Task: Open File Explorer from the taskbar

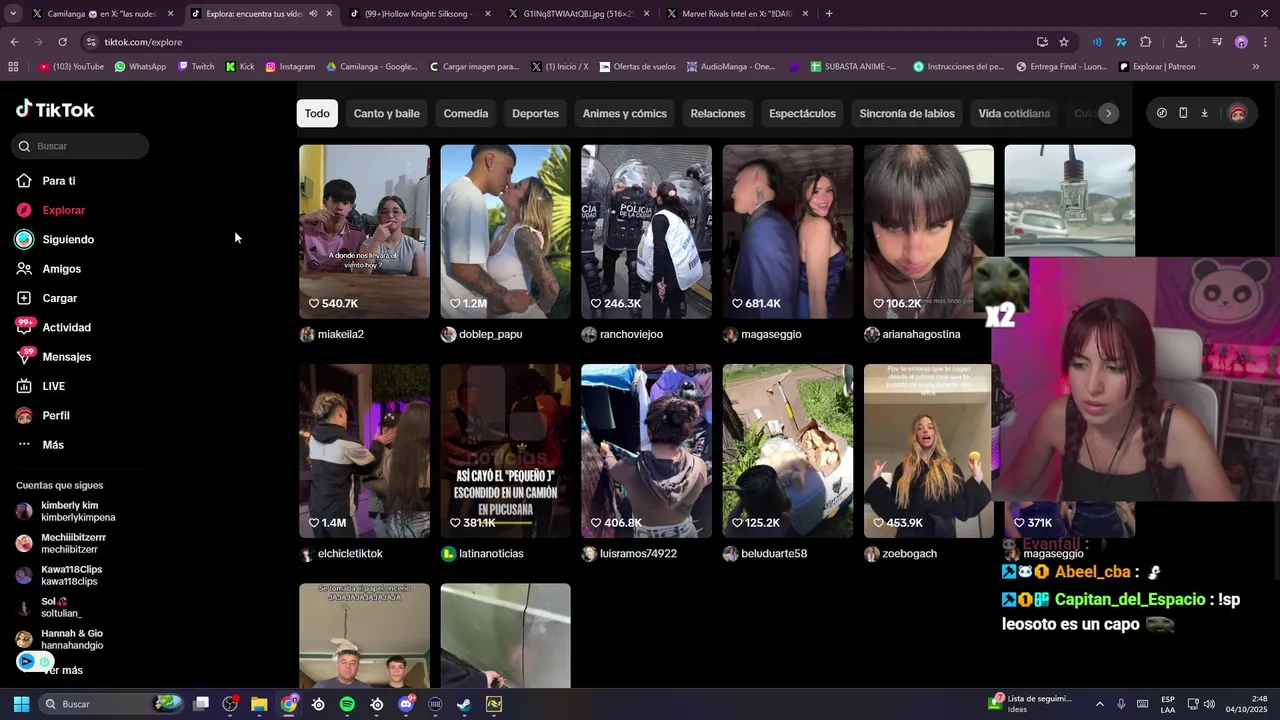Action: (259, 704)
